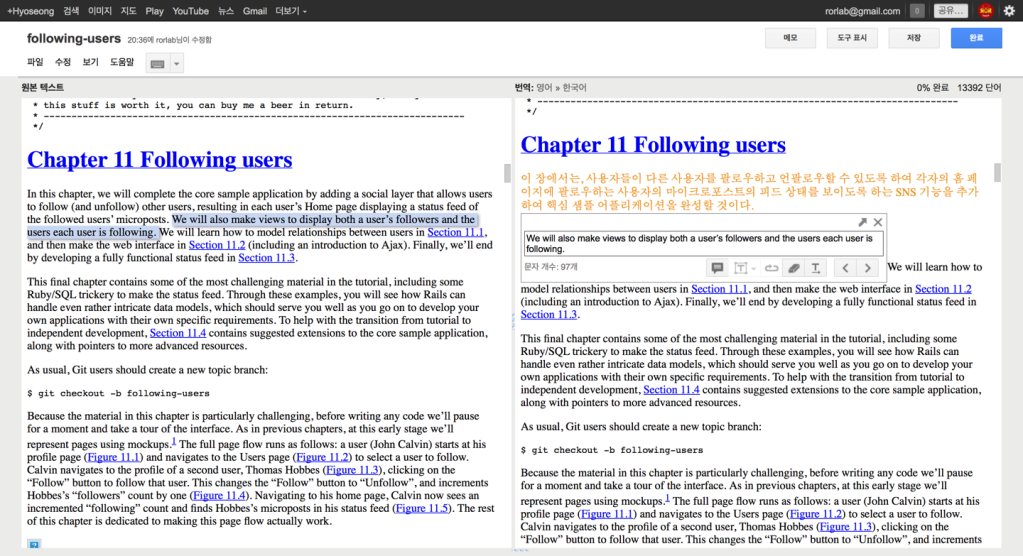
Task: Open settings gear in top bar
Action: click(1009, 11)
